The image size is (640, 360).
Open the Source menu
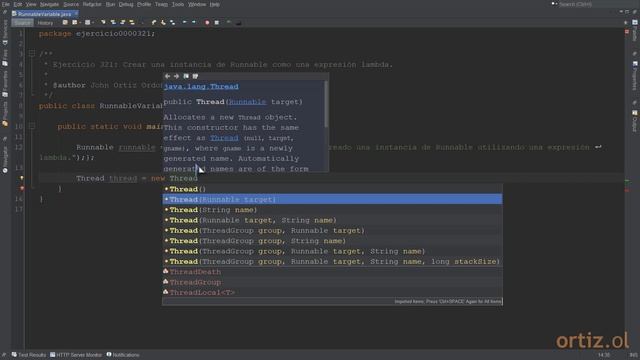71,4
